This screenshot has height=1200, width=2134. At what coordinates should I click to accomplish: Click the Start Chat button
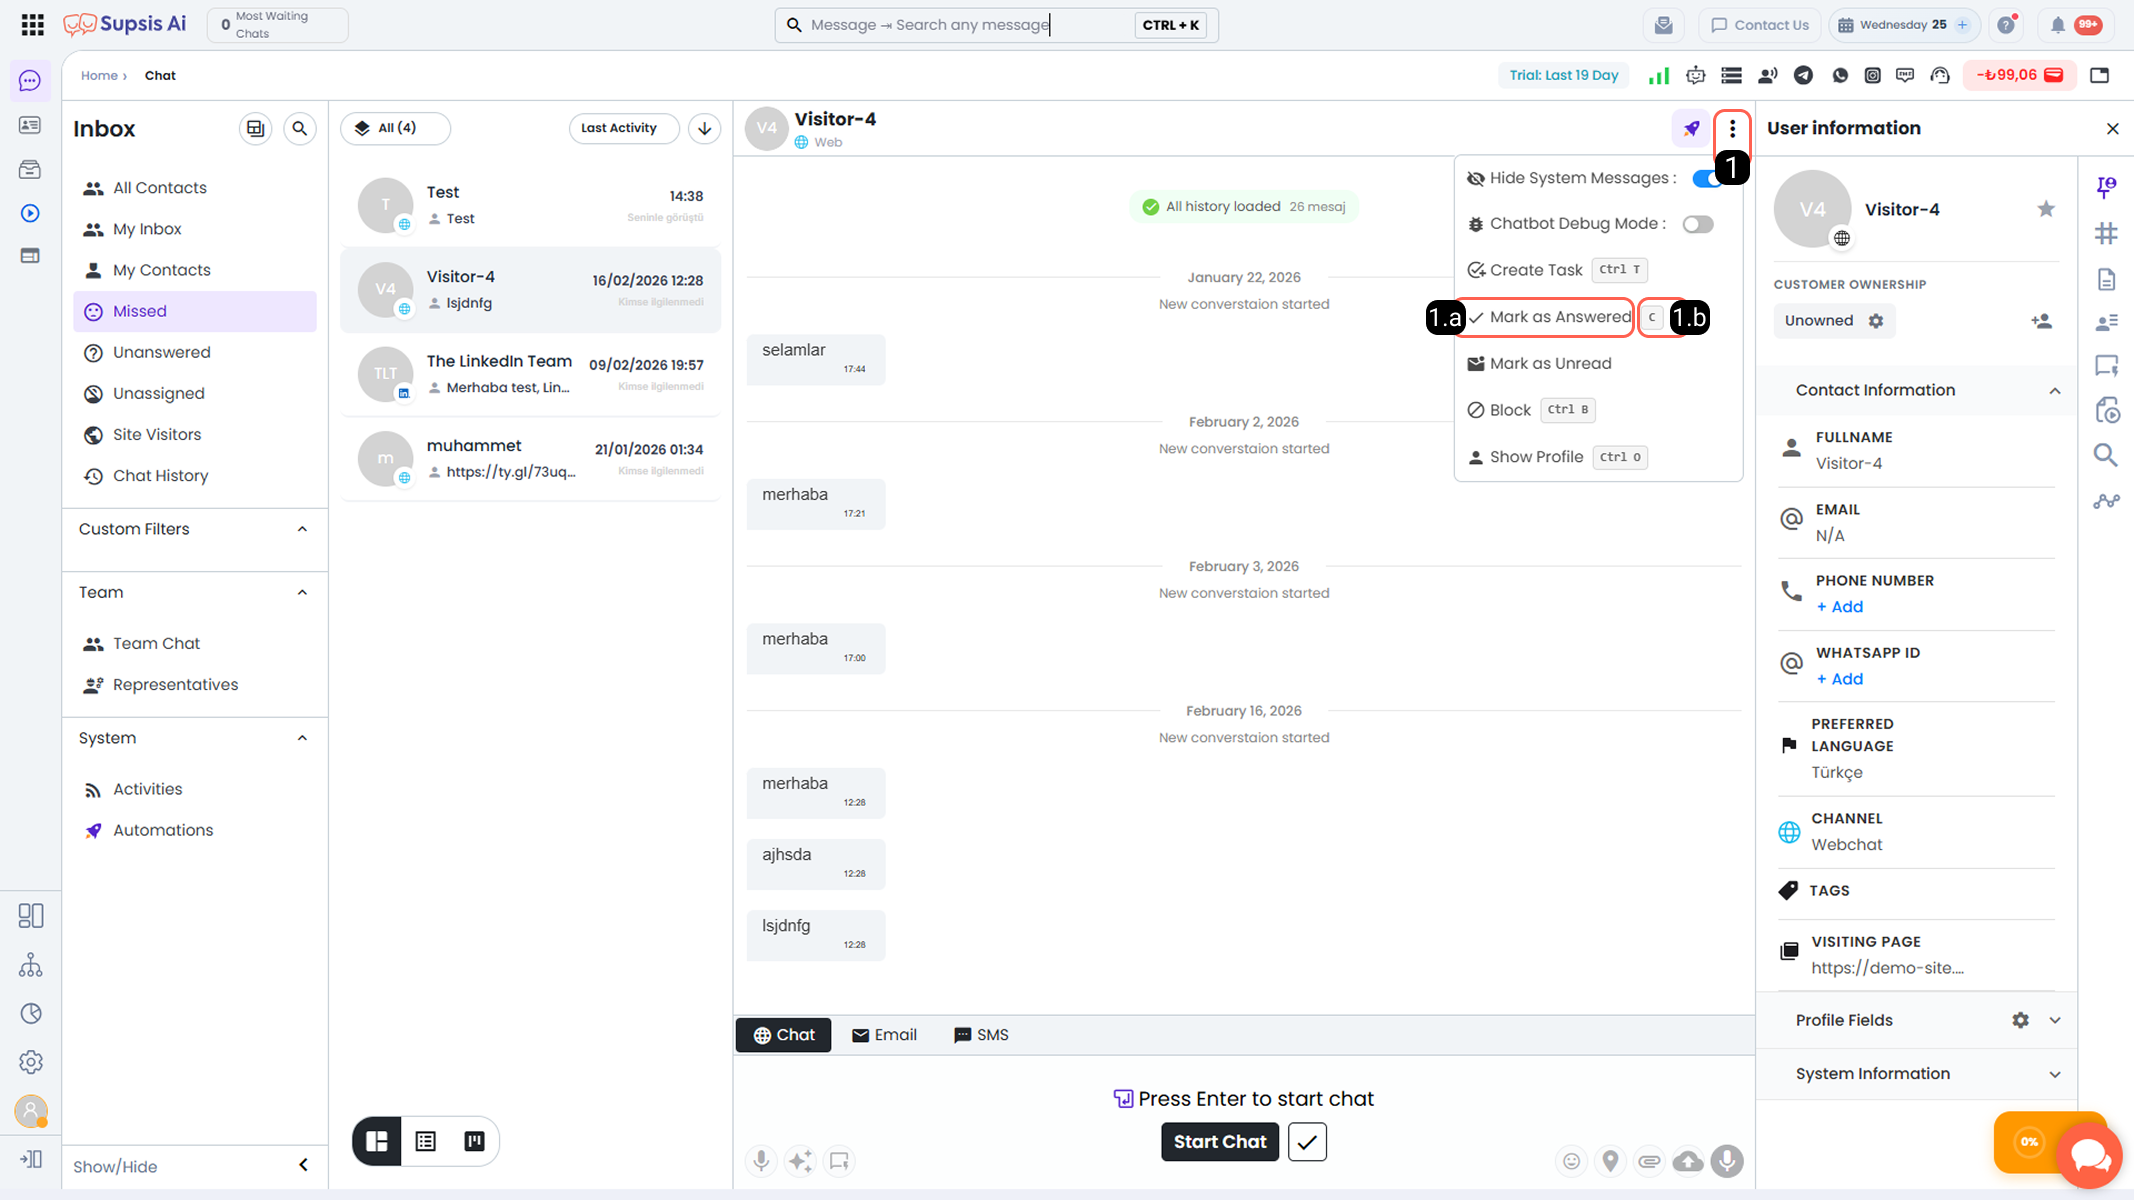(x=1220, y=1142)
